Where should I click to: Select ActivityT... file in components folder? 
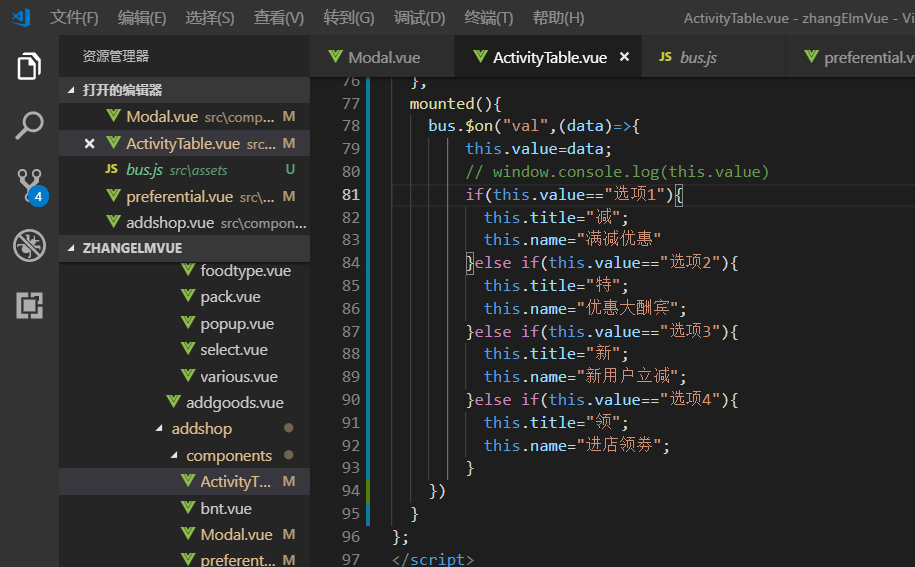click(184, 482)
